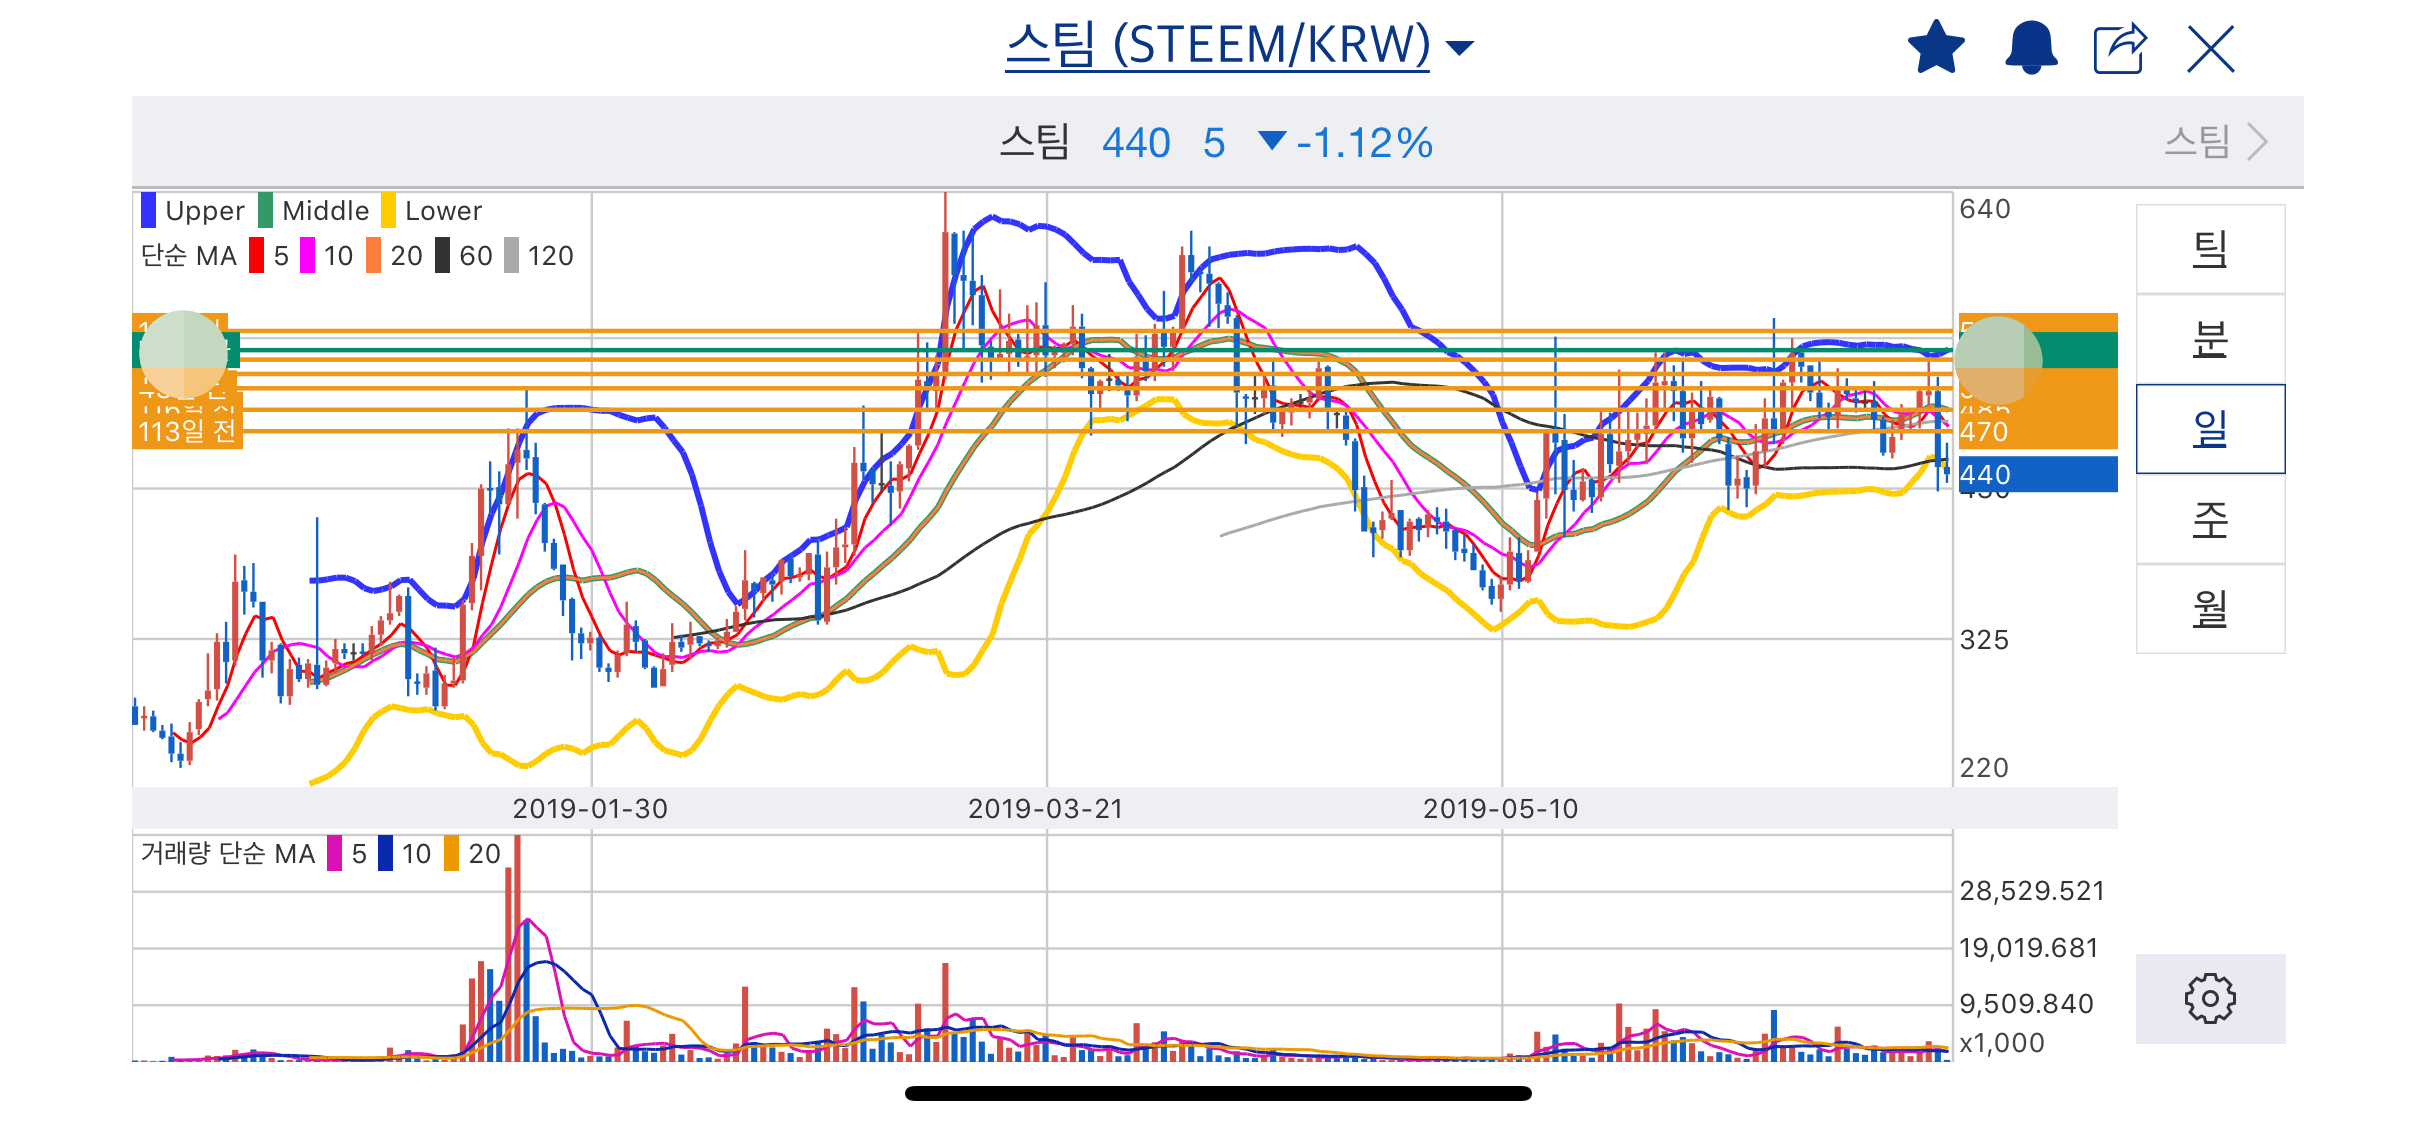This screenshot has height=1125, width=2436.
Task: Select the 일 (day) interval tab
Action: [x=2210, y=428]
